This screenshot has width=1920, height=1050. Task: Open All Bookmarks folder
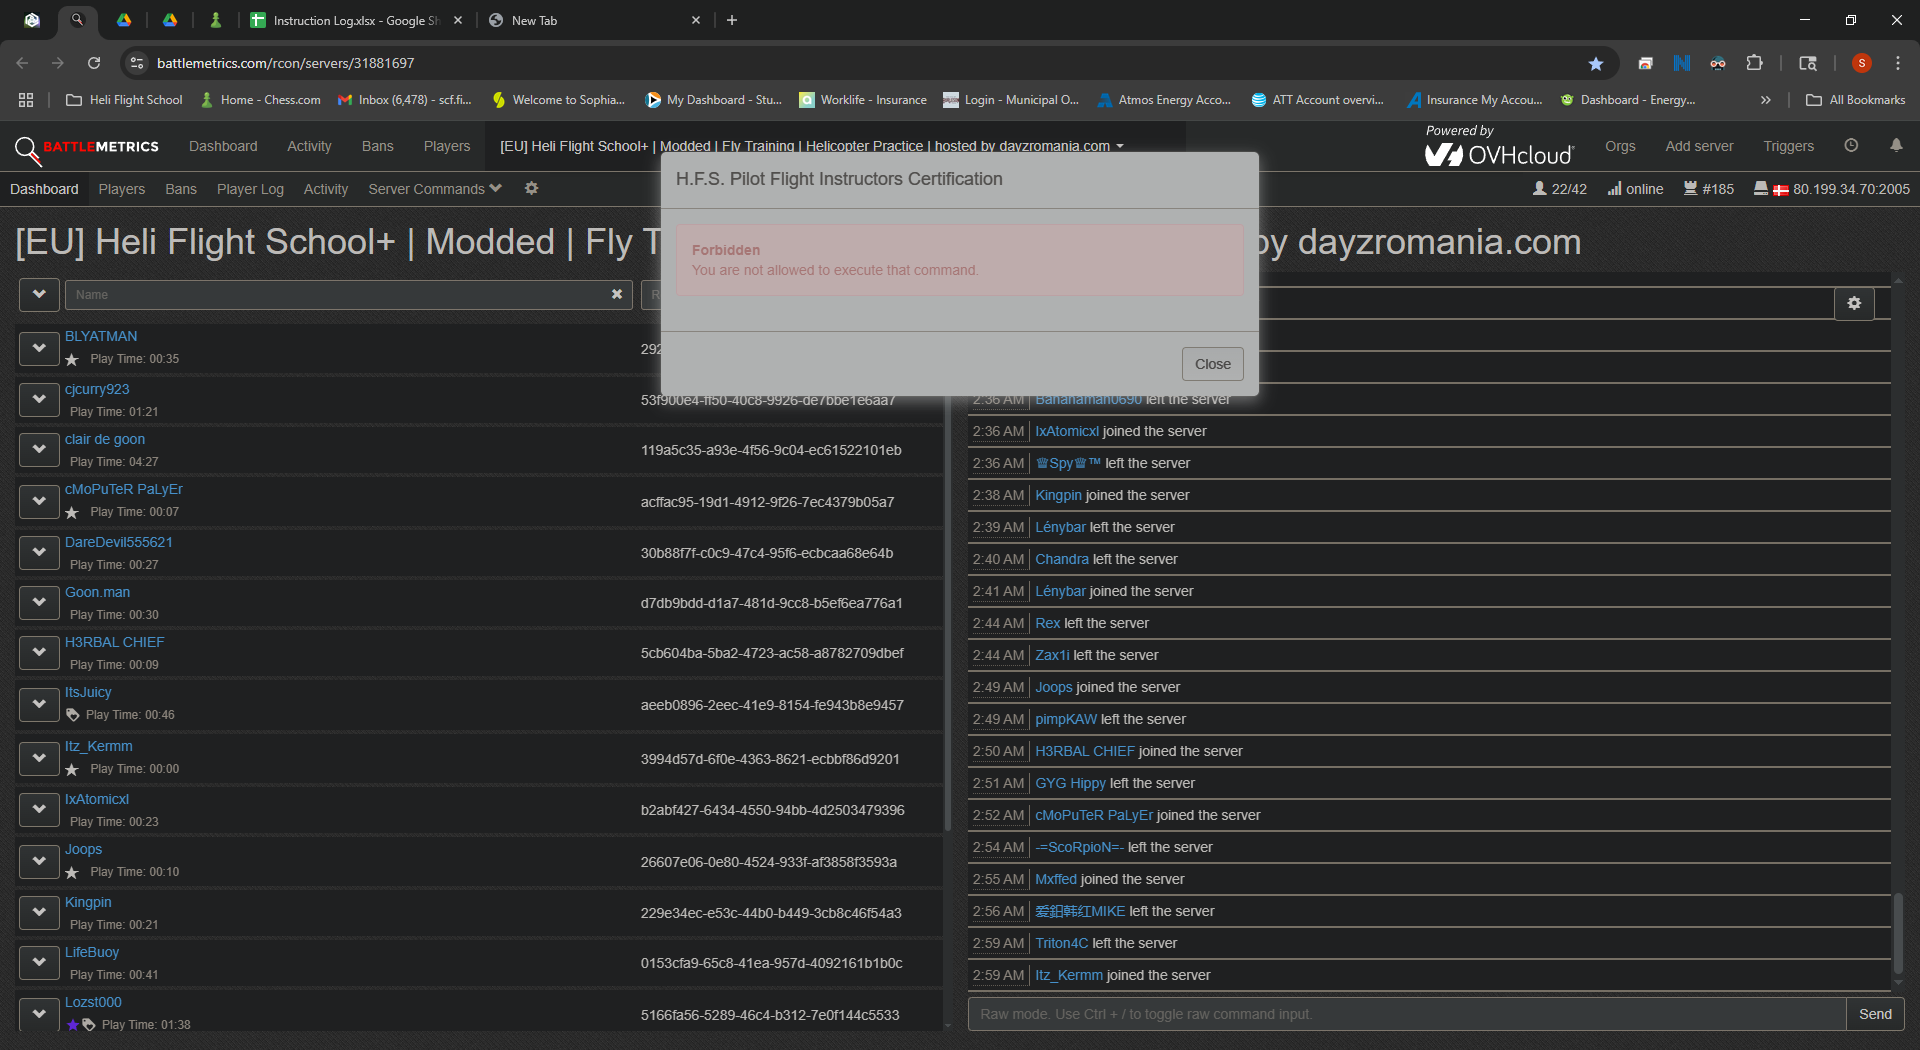pyautogui.click(x=1856, y=100)
